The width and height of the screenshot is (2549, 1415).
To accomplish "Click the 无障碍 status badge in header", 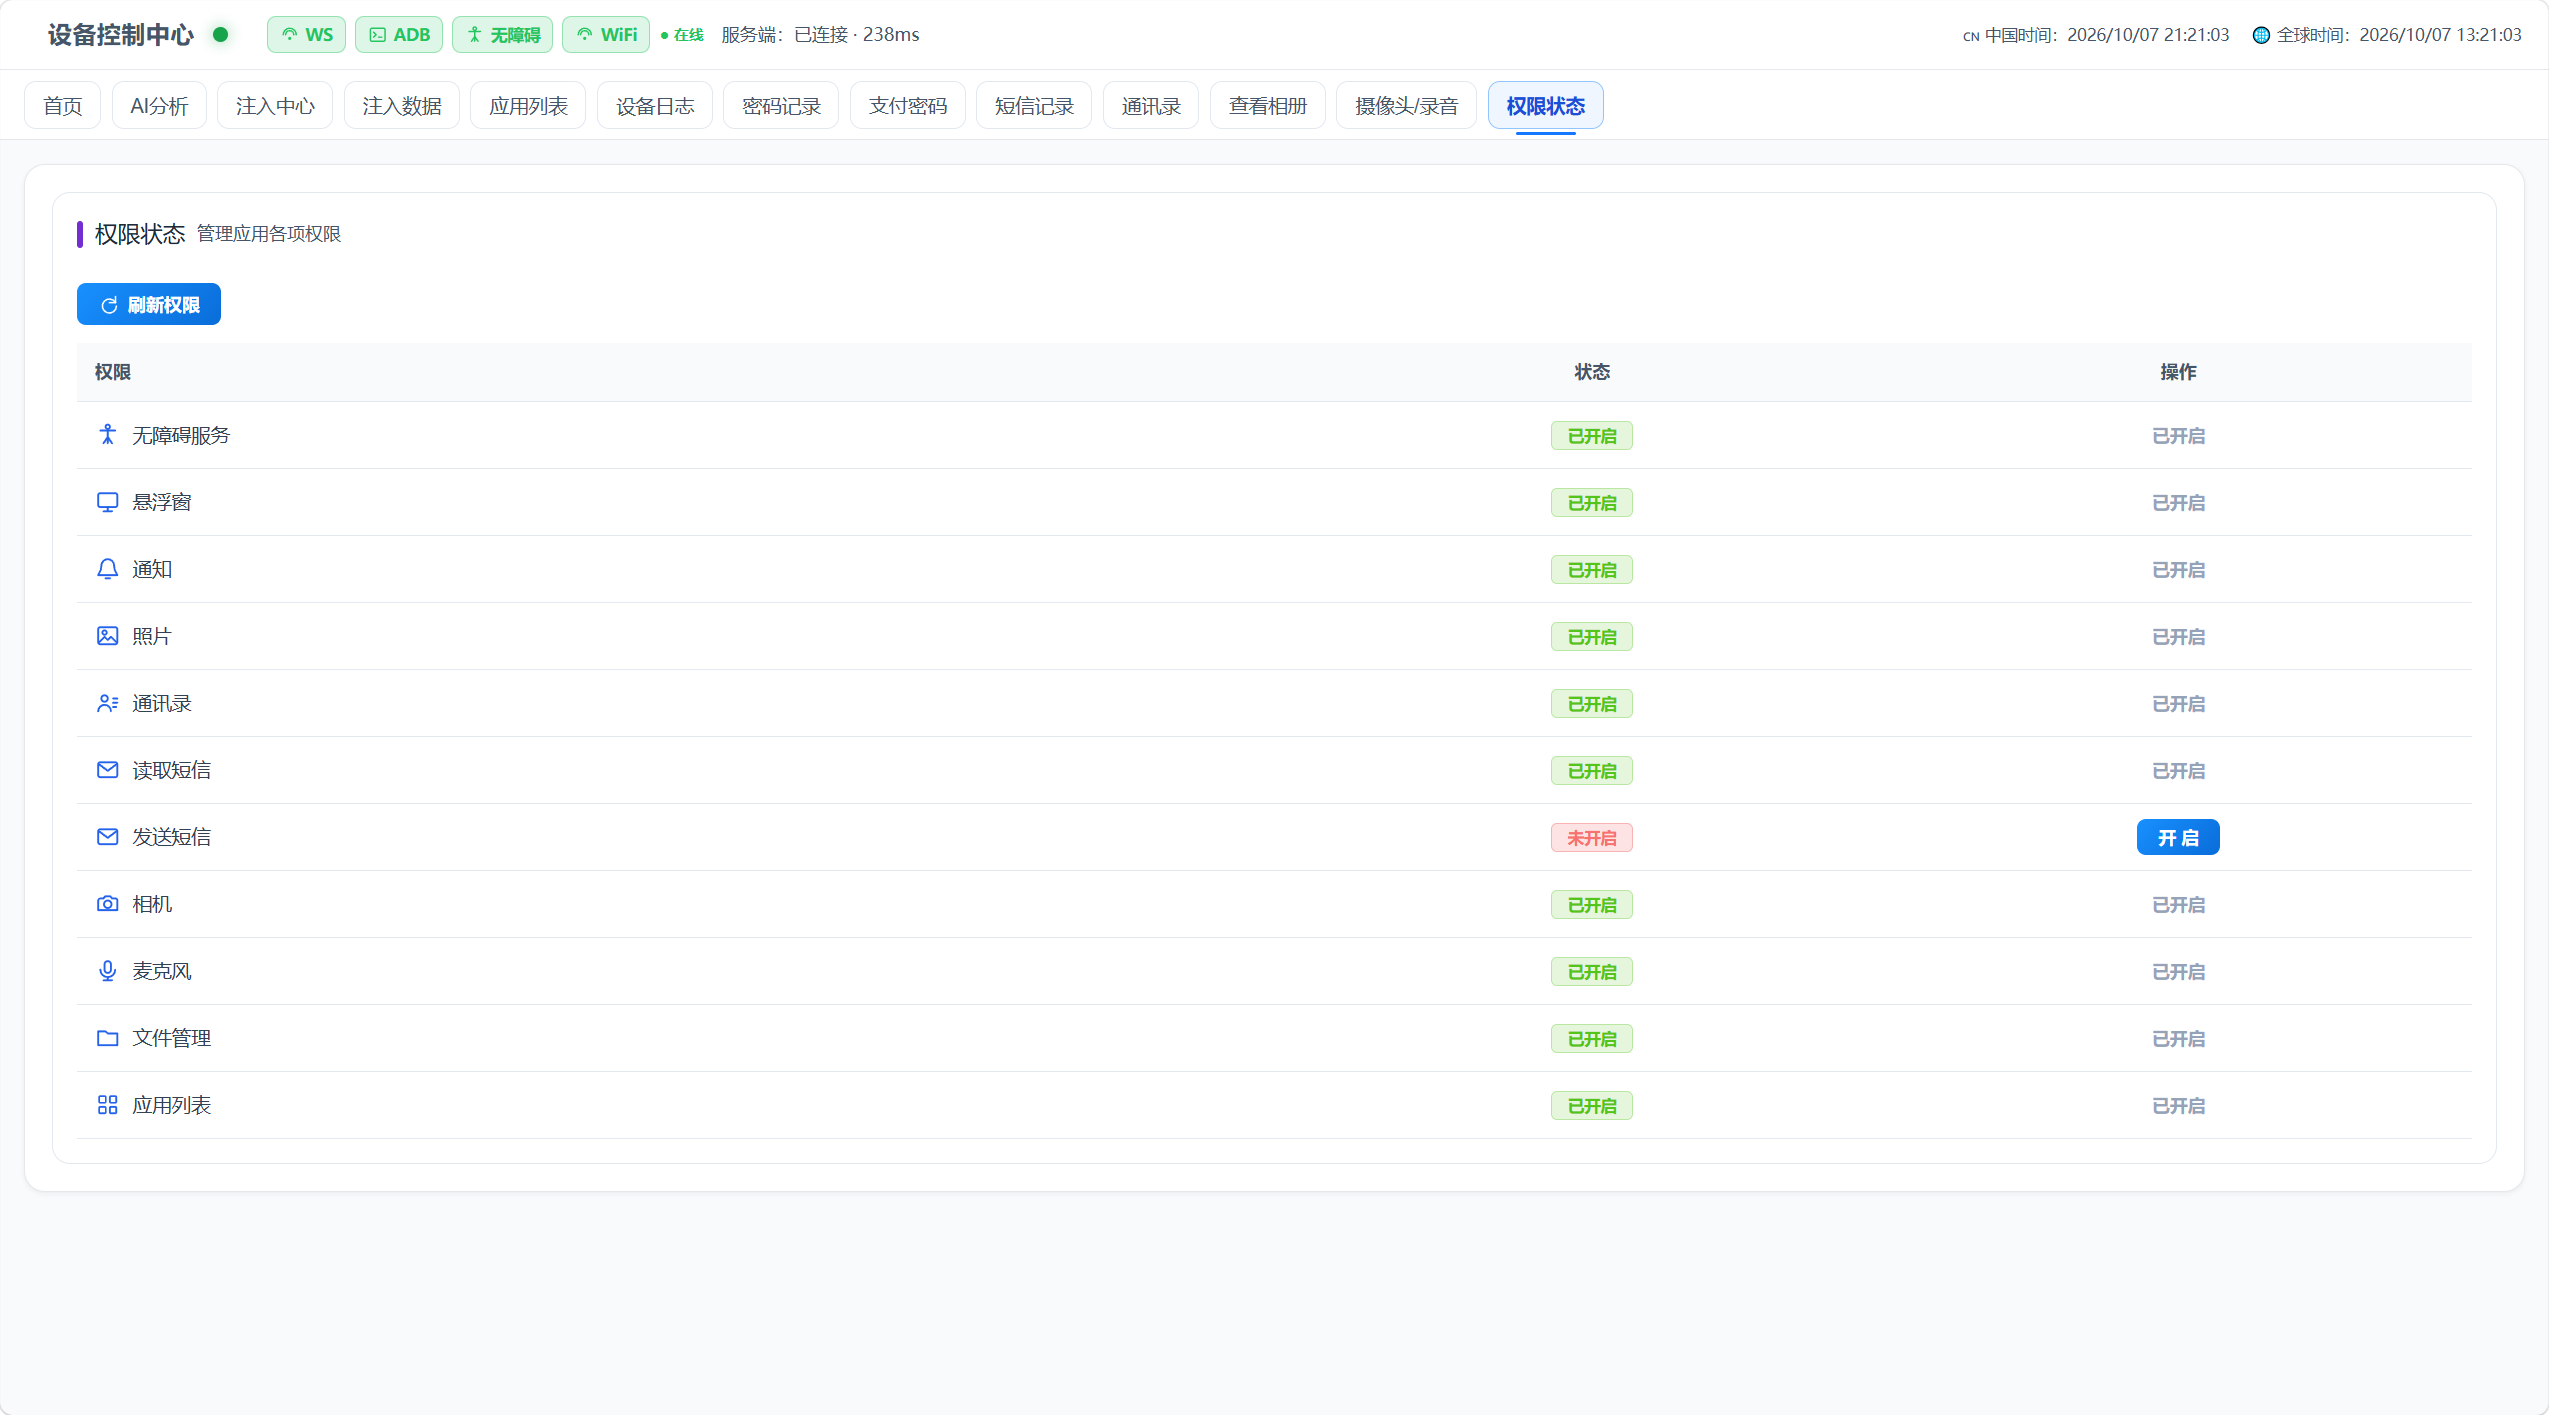I will [x=503, y=35].
